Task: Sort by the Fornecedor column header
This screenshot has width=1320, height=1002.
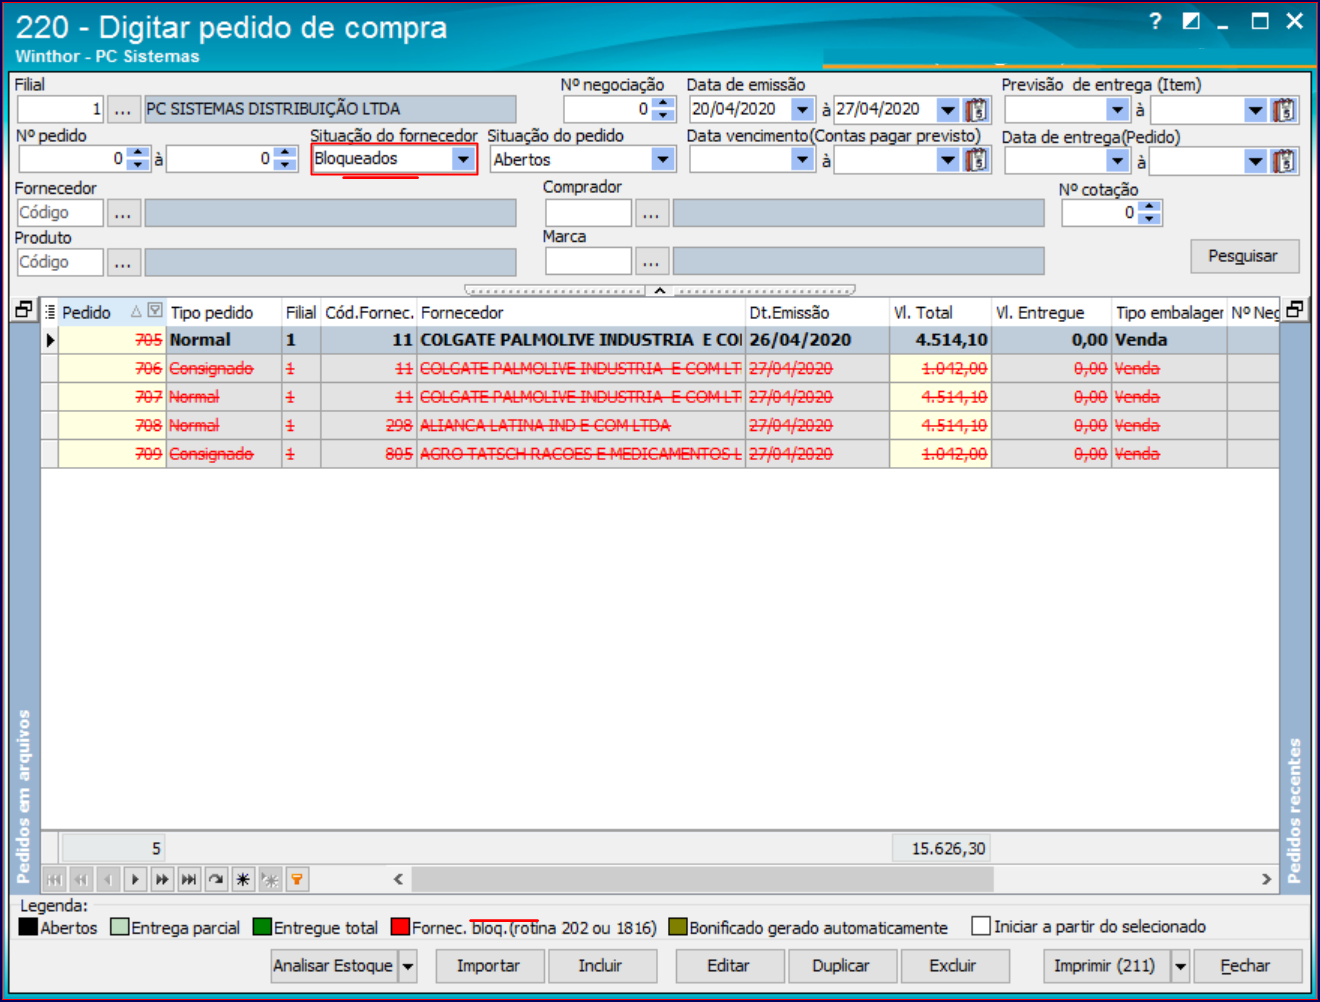Action: point(580,313)
